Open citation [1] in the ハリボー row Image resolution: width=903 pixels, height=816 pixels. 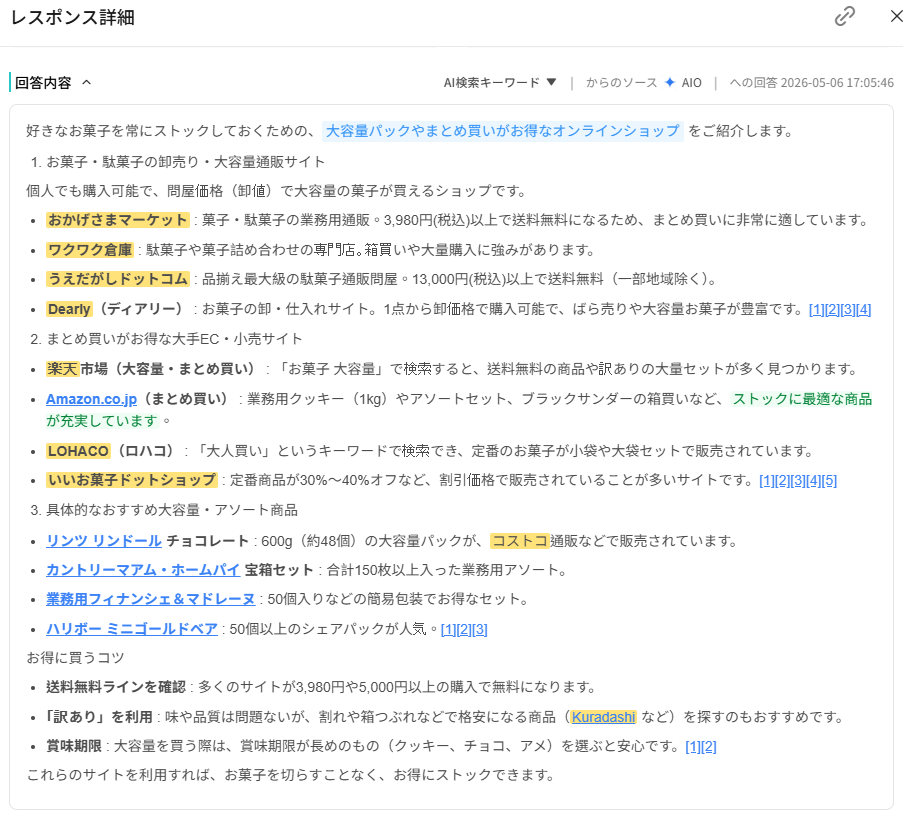coord(448,630)
